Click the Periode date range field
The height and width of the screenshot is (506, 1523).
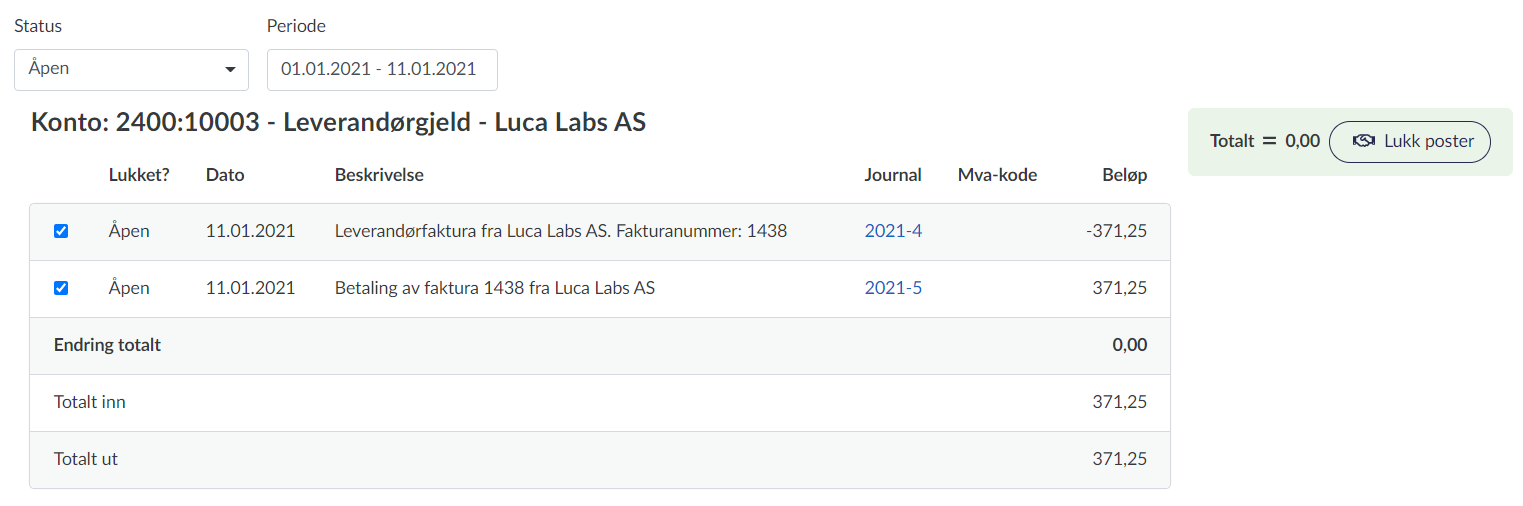pos(381,70)
